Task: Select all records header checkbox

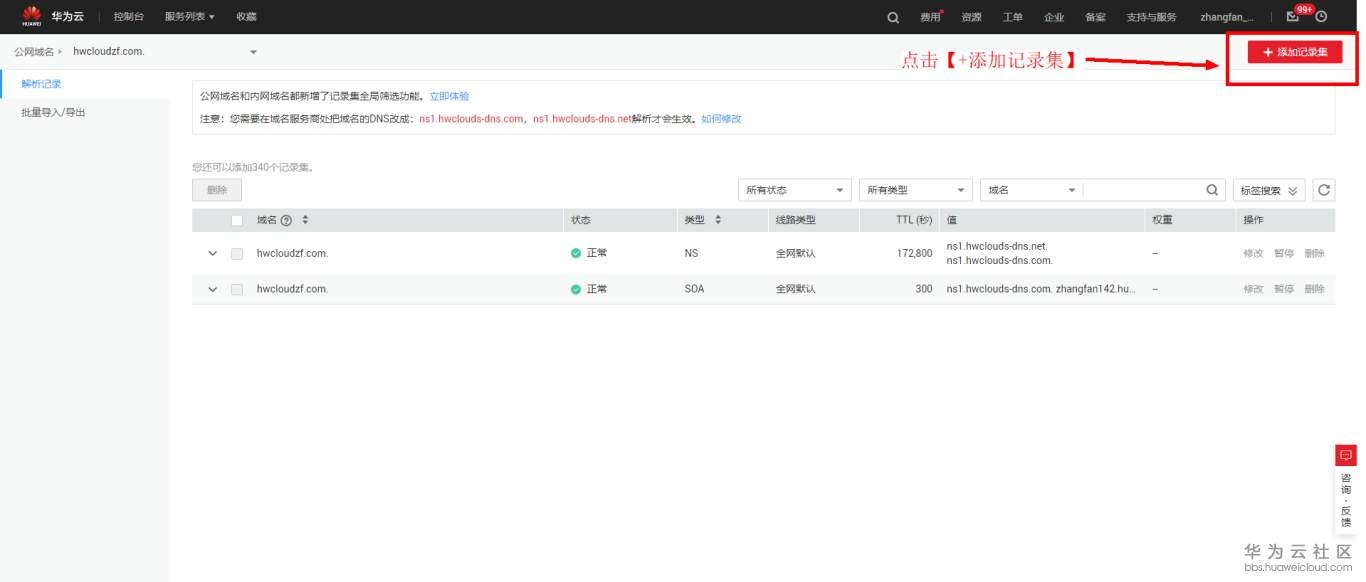Action: pos(237,220)
